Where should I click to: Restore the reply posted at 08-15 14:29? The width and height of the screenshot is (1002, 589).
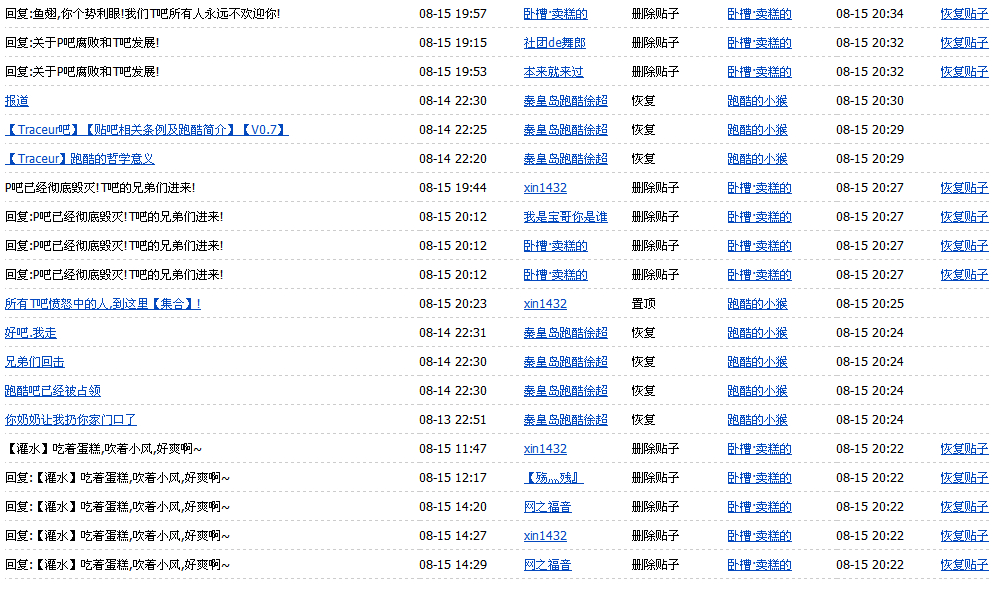[x=964, y=565]
